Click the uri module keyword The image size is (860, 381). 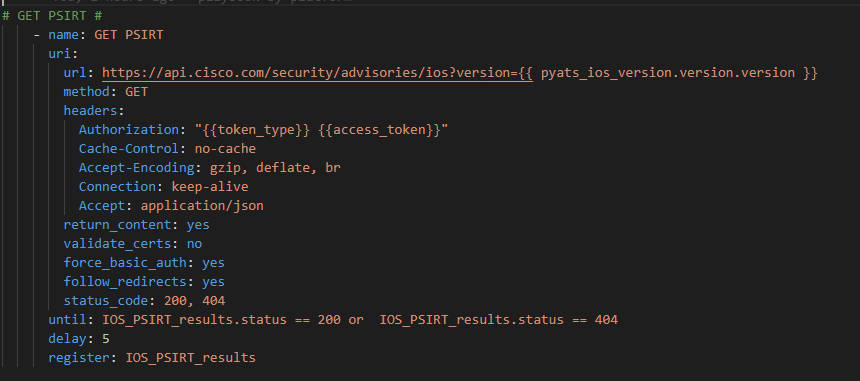point(59,54)
